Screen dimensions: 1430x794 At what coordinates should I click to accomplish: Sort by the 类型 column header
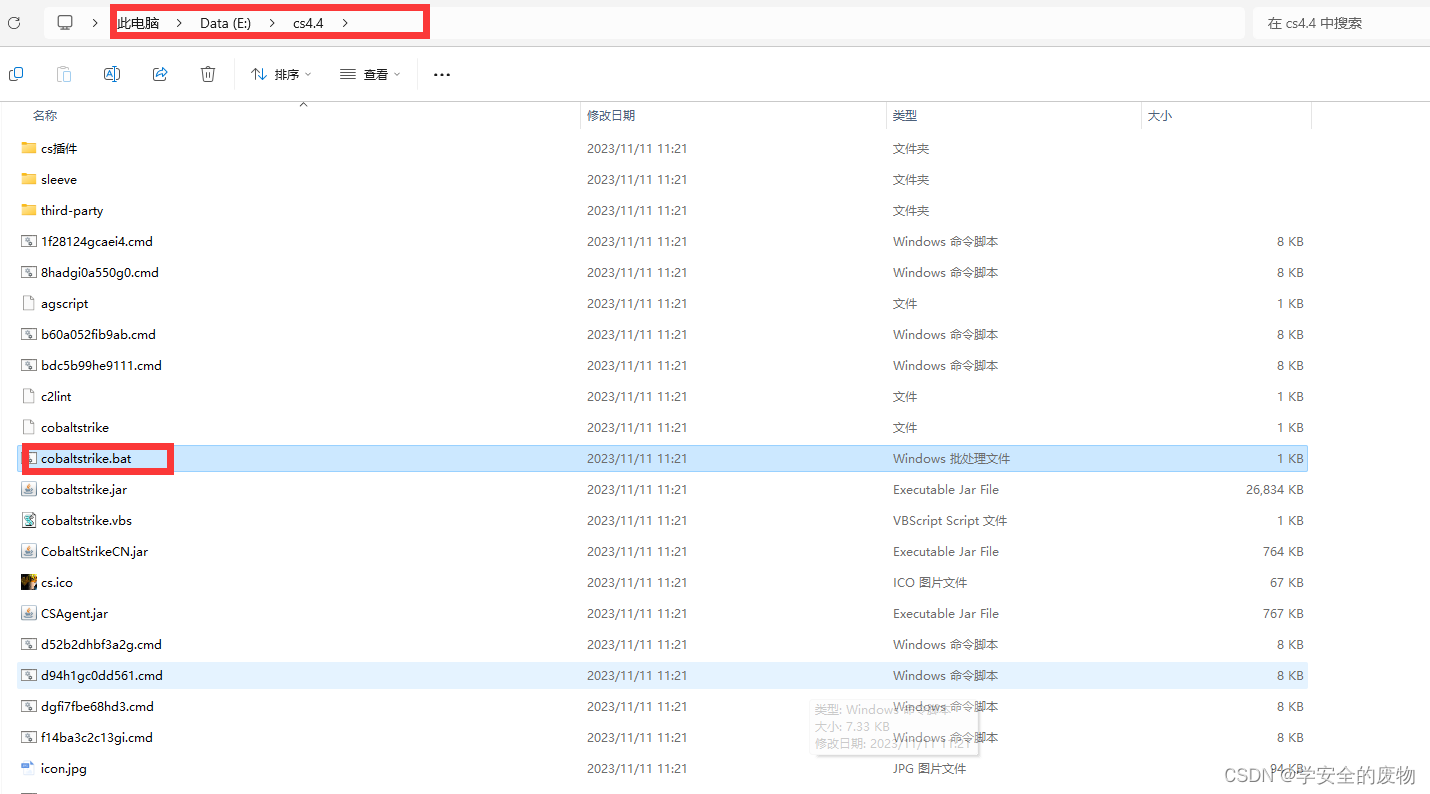[x=905, y=116]
